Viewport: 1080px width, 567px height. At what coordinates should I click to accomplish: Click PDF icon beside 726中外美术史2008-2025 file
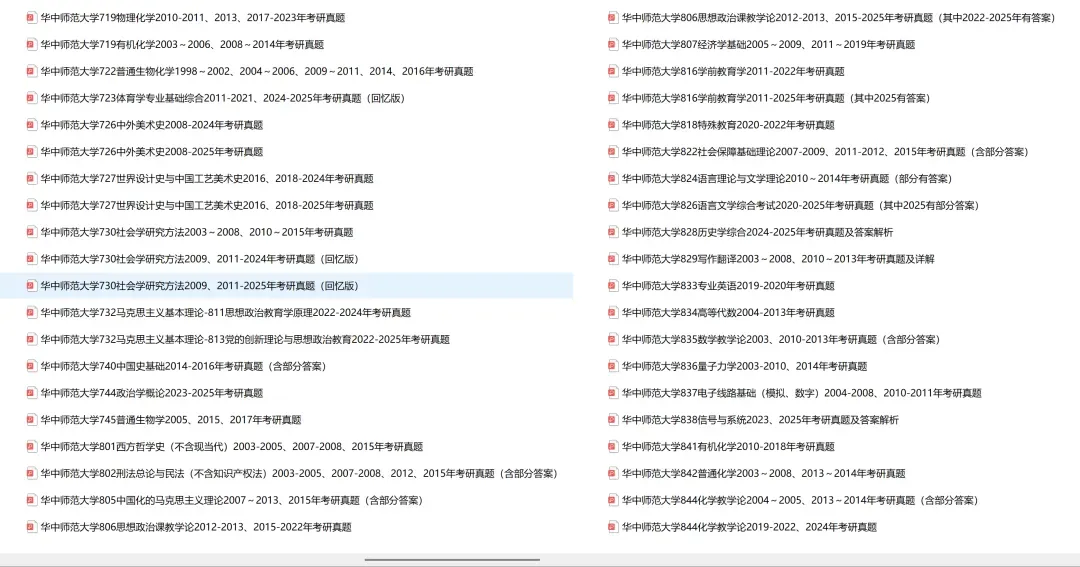(31, 152)
